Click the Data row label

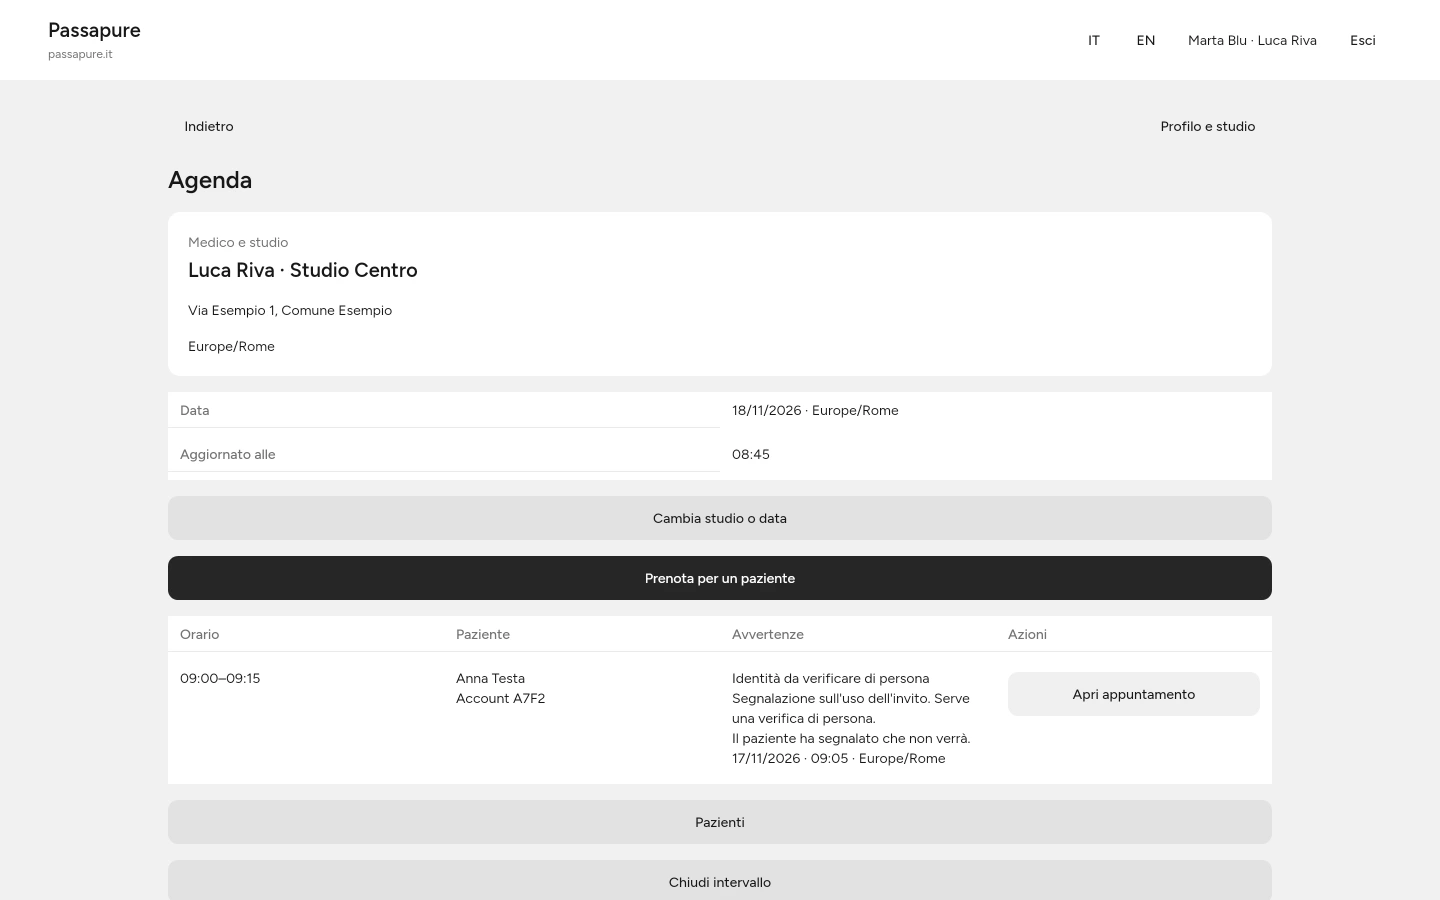coord(194,410)
